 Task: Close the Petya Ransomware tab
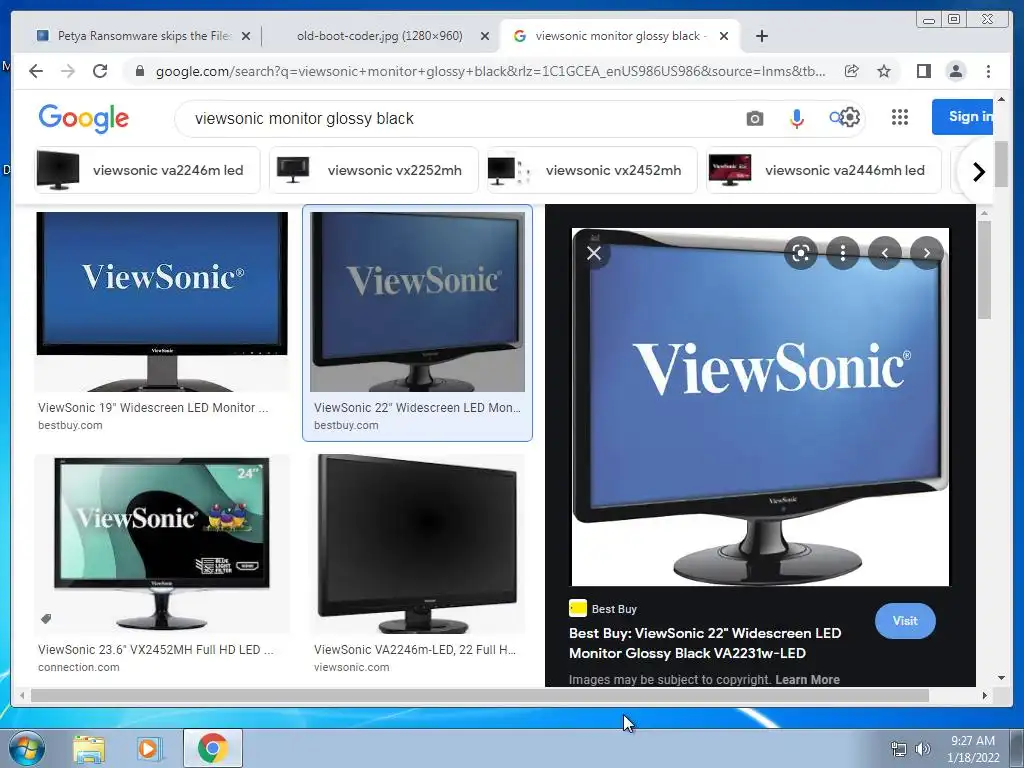point(246,37)
